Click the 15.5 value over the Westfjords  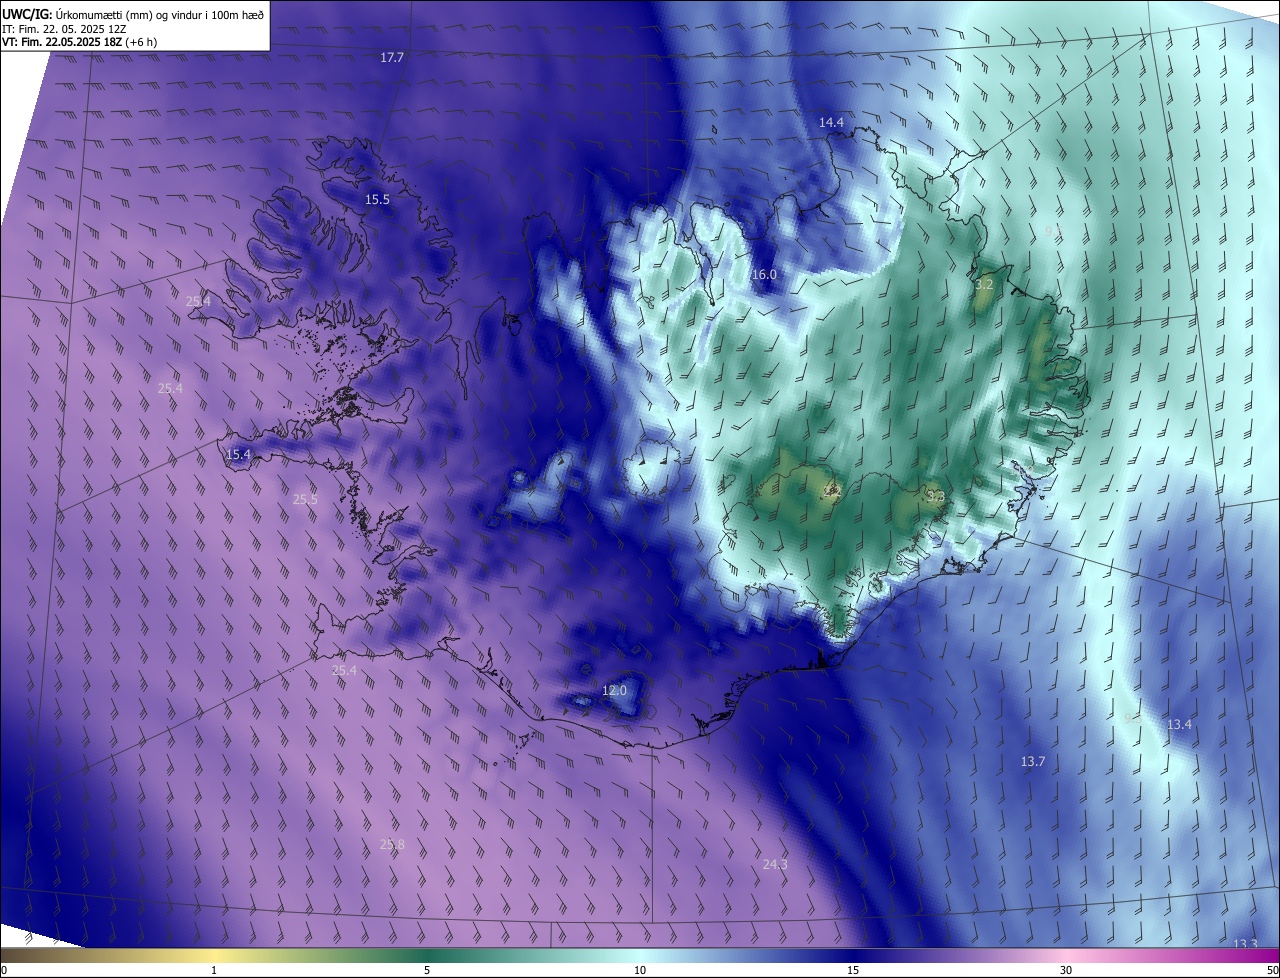pyautogui.click(x=377, y=200)
